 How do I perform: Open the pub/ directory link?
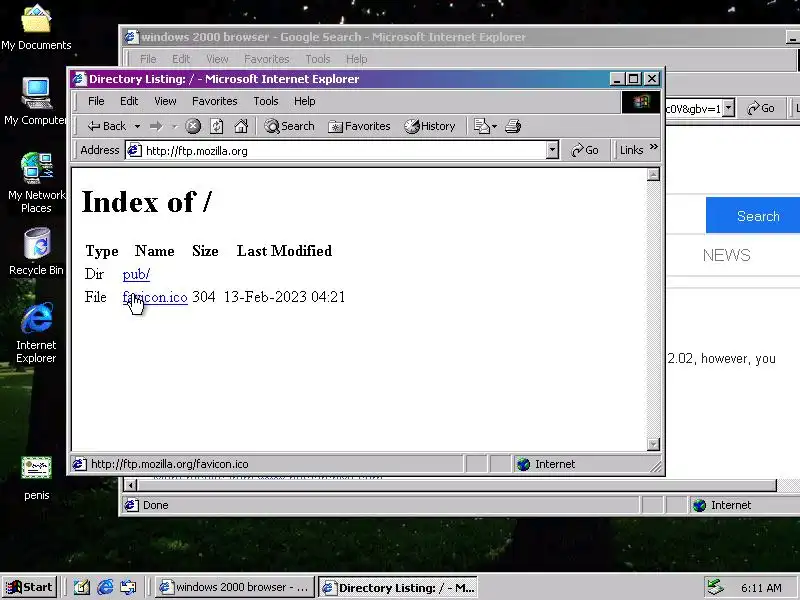coord(136,274)
